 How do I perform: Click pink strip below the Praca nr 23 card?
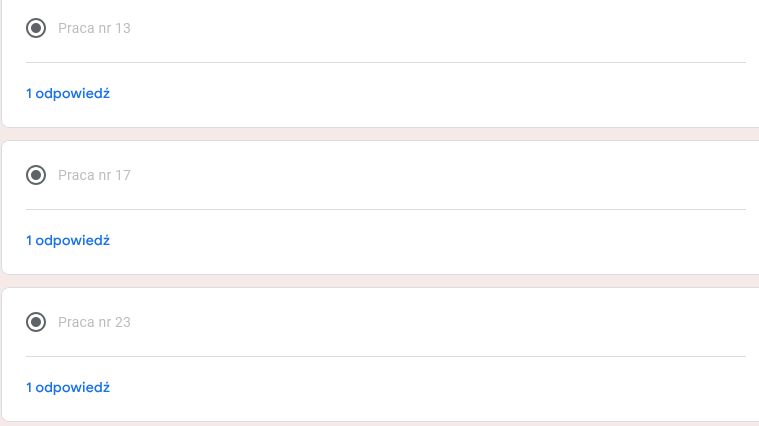tap(380, 424)
